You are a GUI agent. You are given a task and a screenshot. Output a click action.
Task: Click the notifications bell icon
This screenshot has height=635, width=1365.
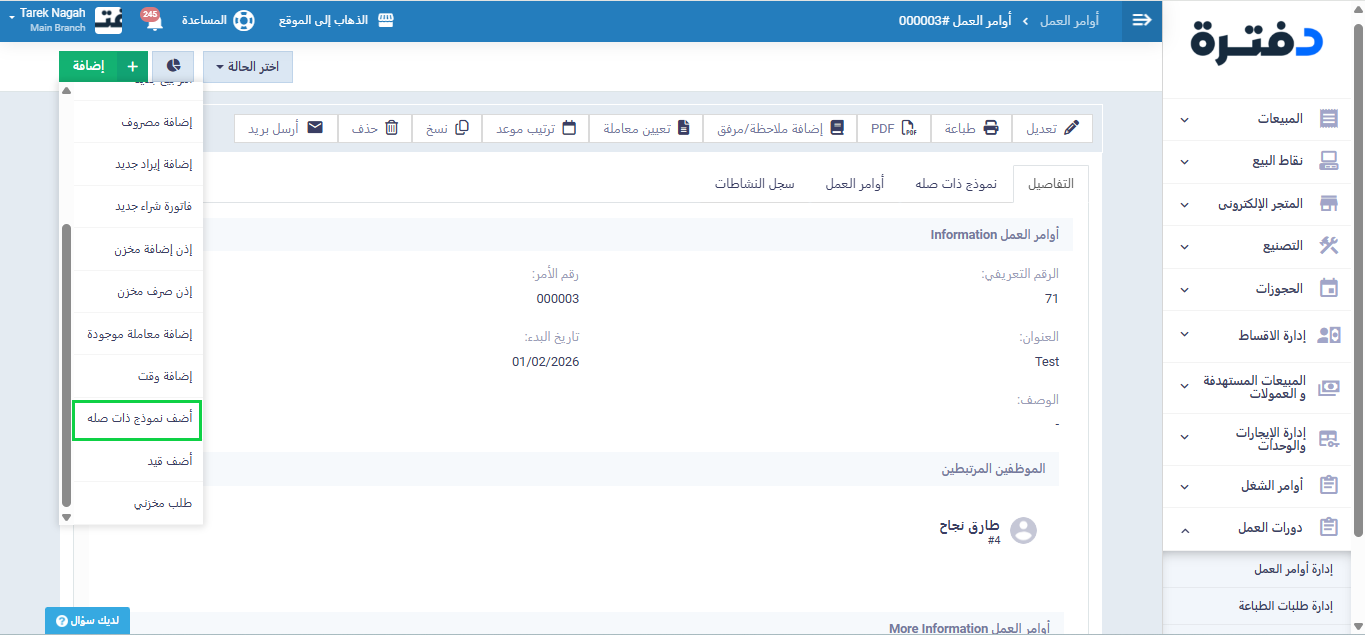point(153,22)
